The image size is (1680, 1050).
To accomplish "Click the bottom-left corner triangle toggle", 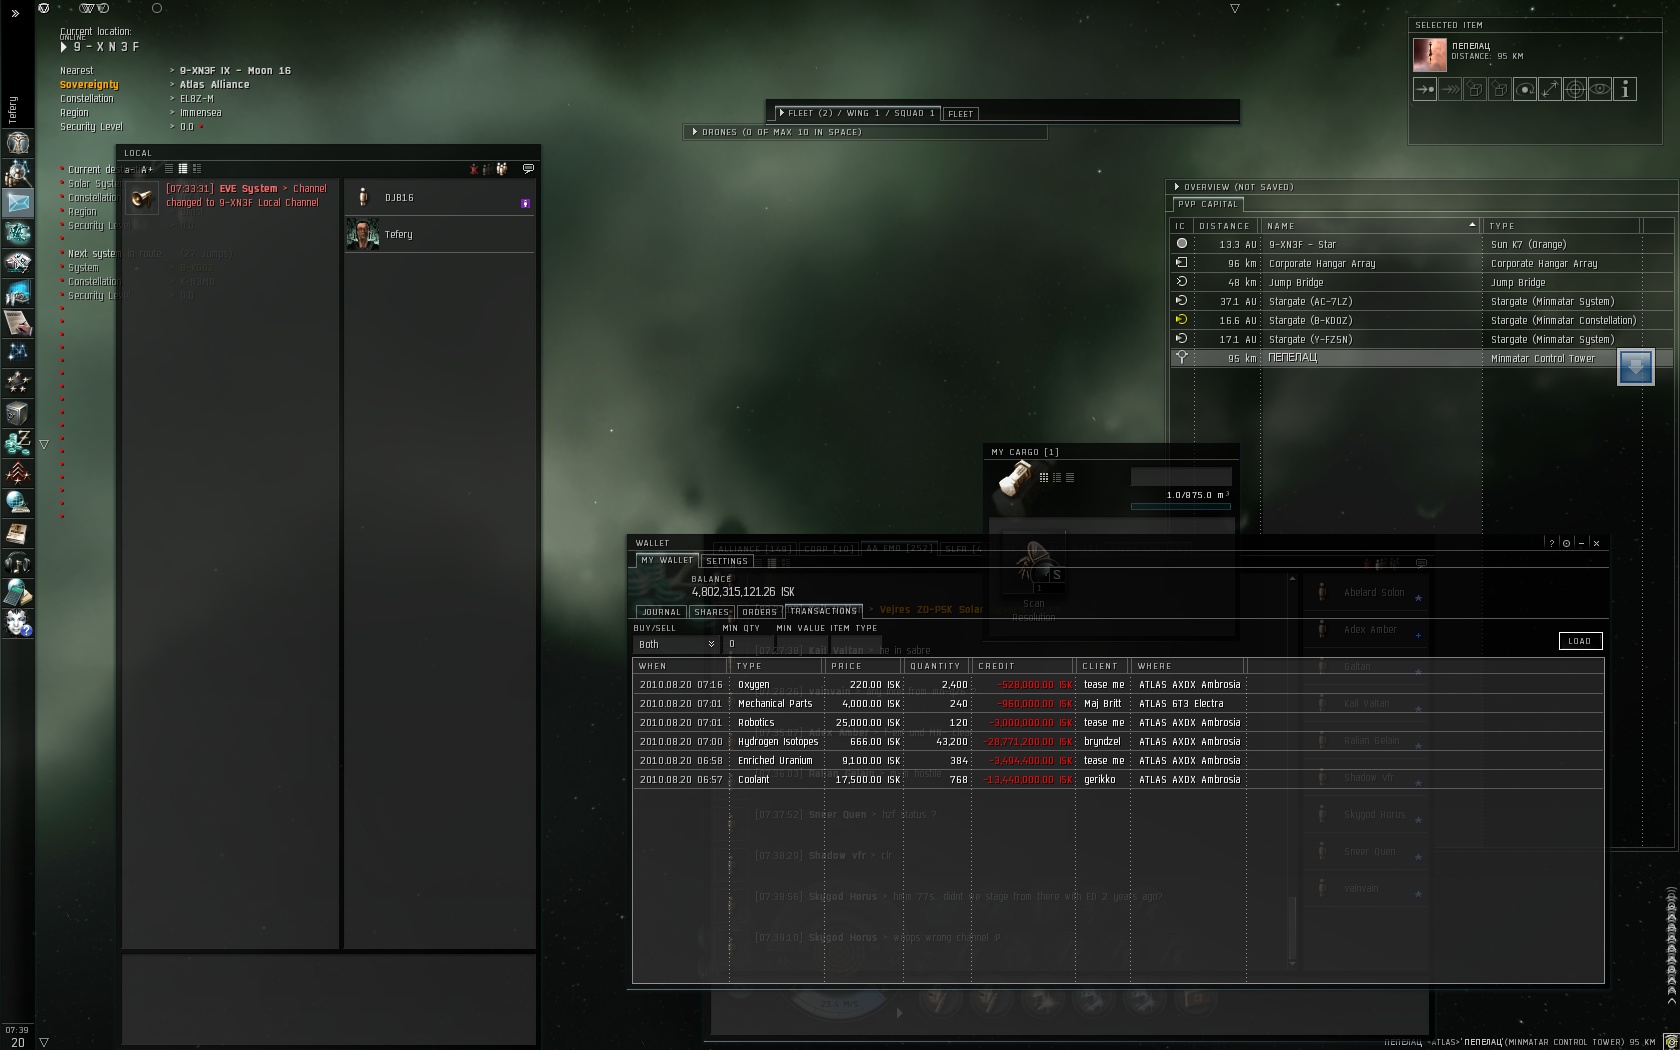I will [44, 1042].
